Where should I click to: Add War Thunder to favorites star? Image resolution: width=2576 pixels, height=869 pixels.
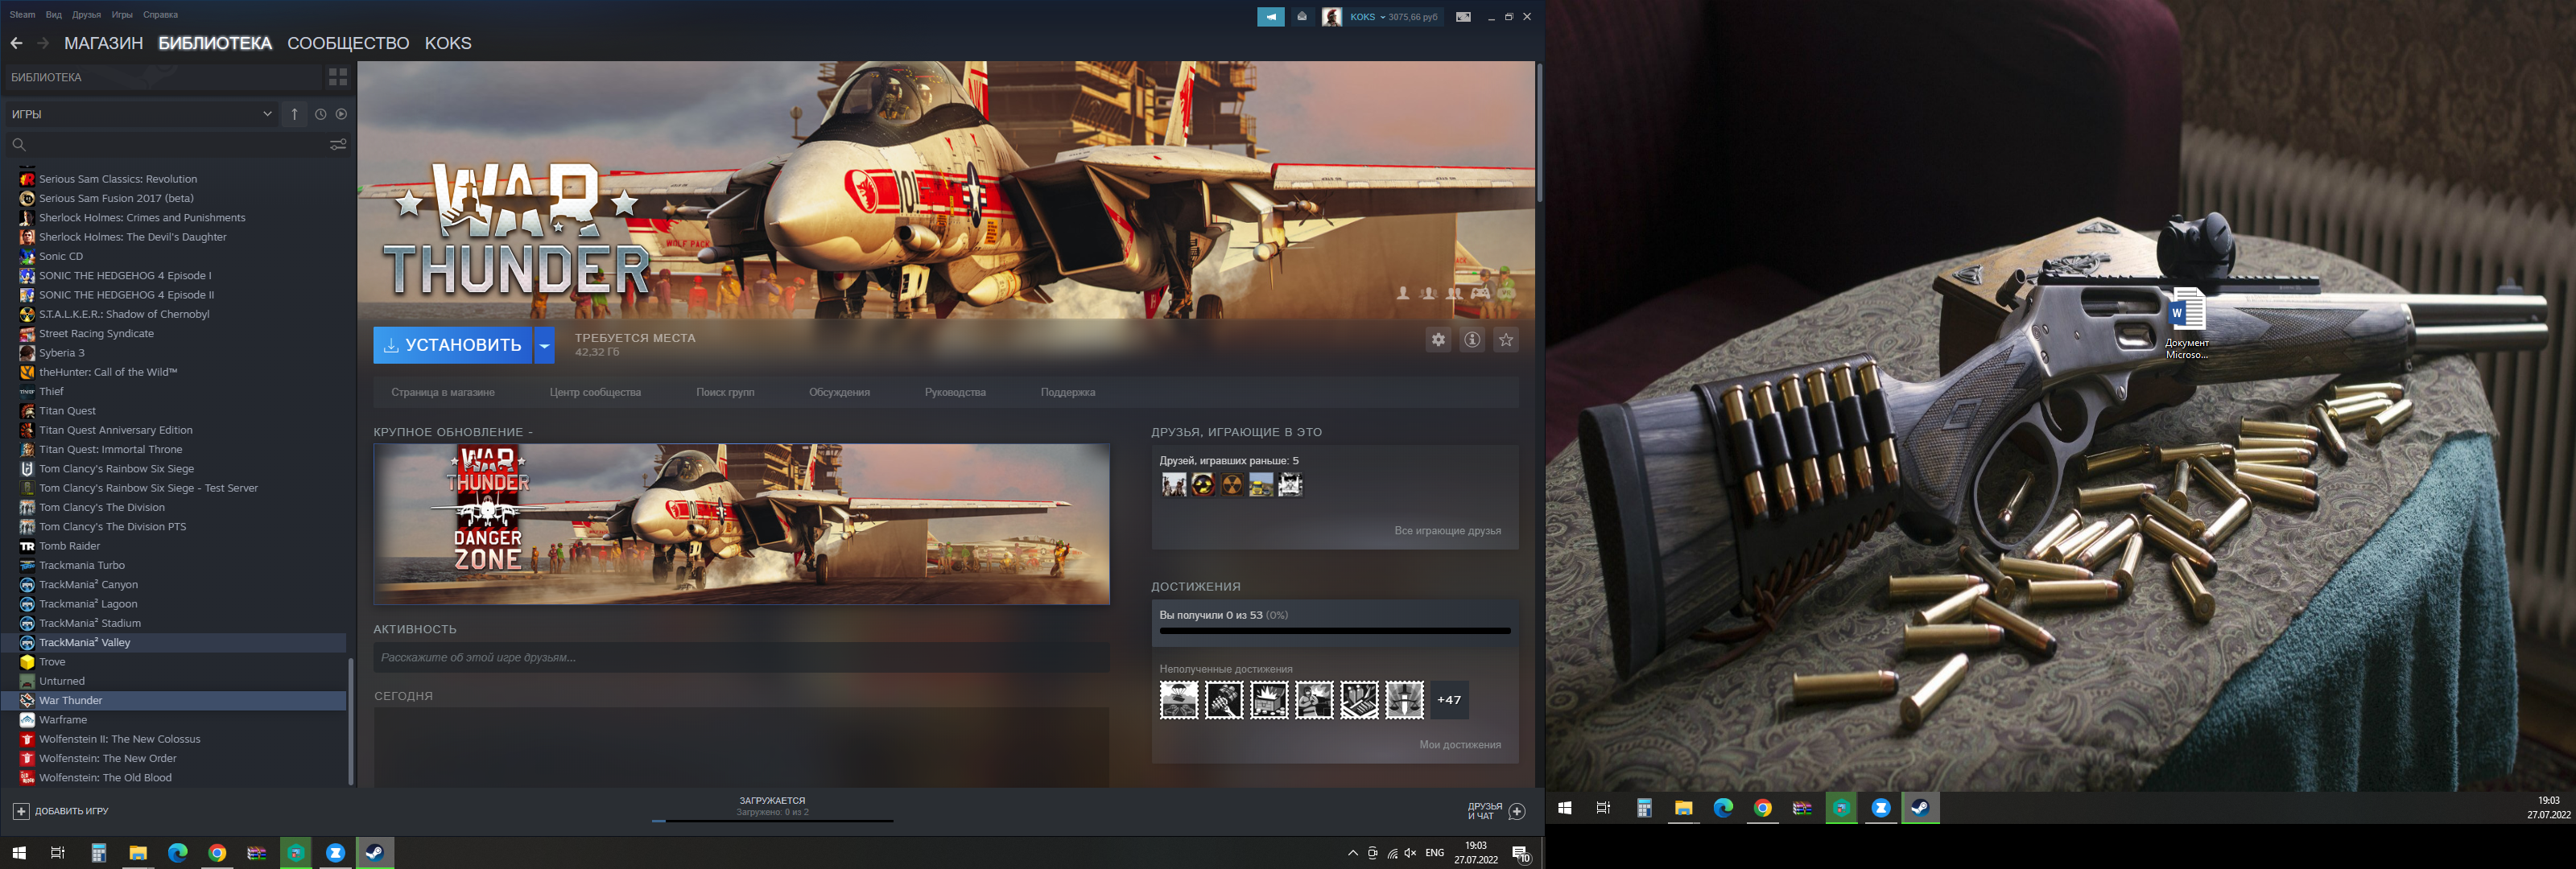(x=1506, y=340)
